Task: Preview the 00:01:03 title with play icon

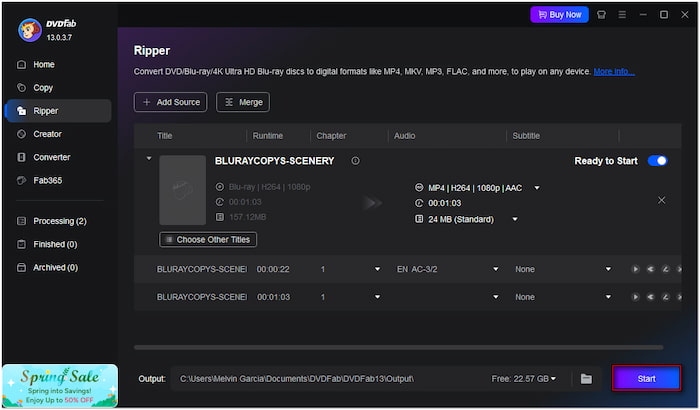Action: pos(635,297)
